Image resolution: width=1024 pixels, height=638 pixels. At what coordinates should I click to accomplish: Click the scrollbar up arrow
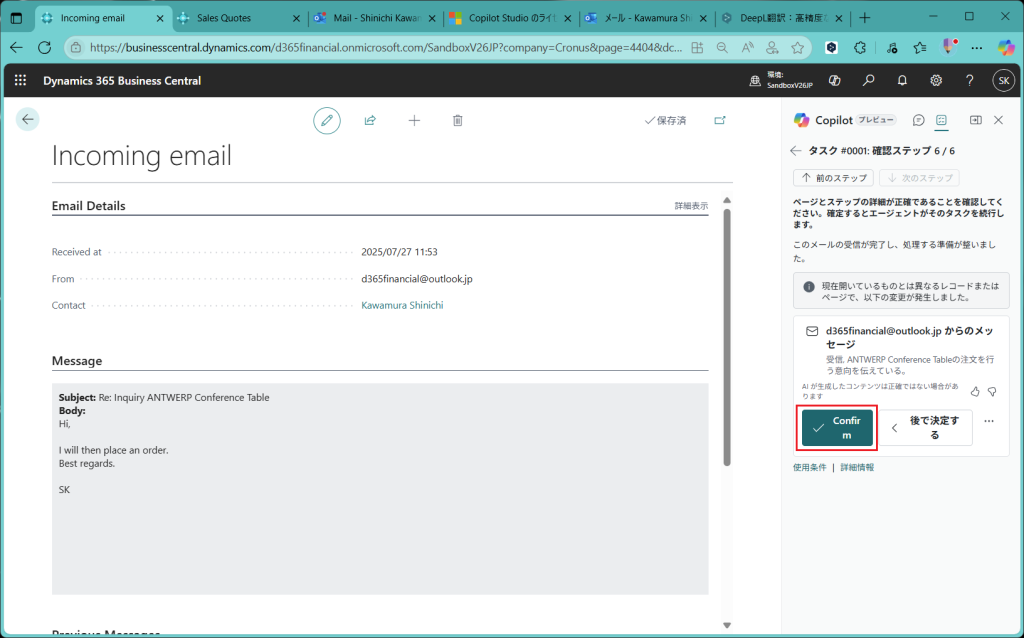tap(727, 200)
